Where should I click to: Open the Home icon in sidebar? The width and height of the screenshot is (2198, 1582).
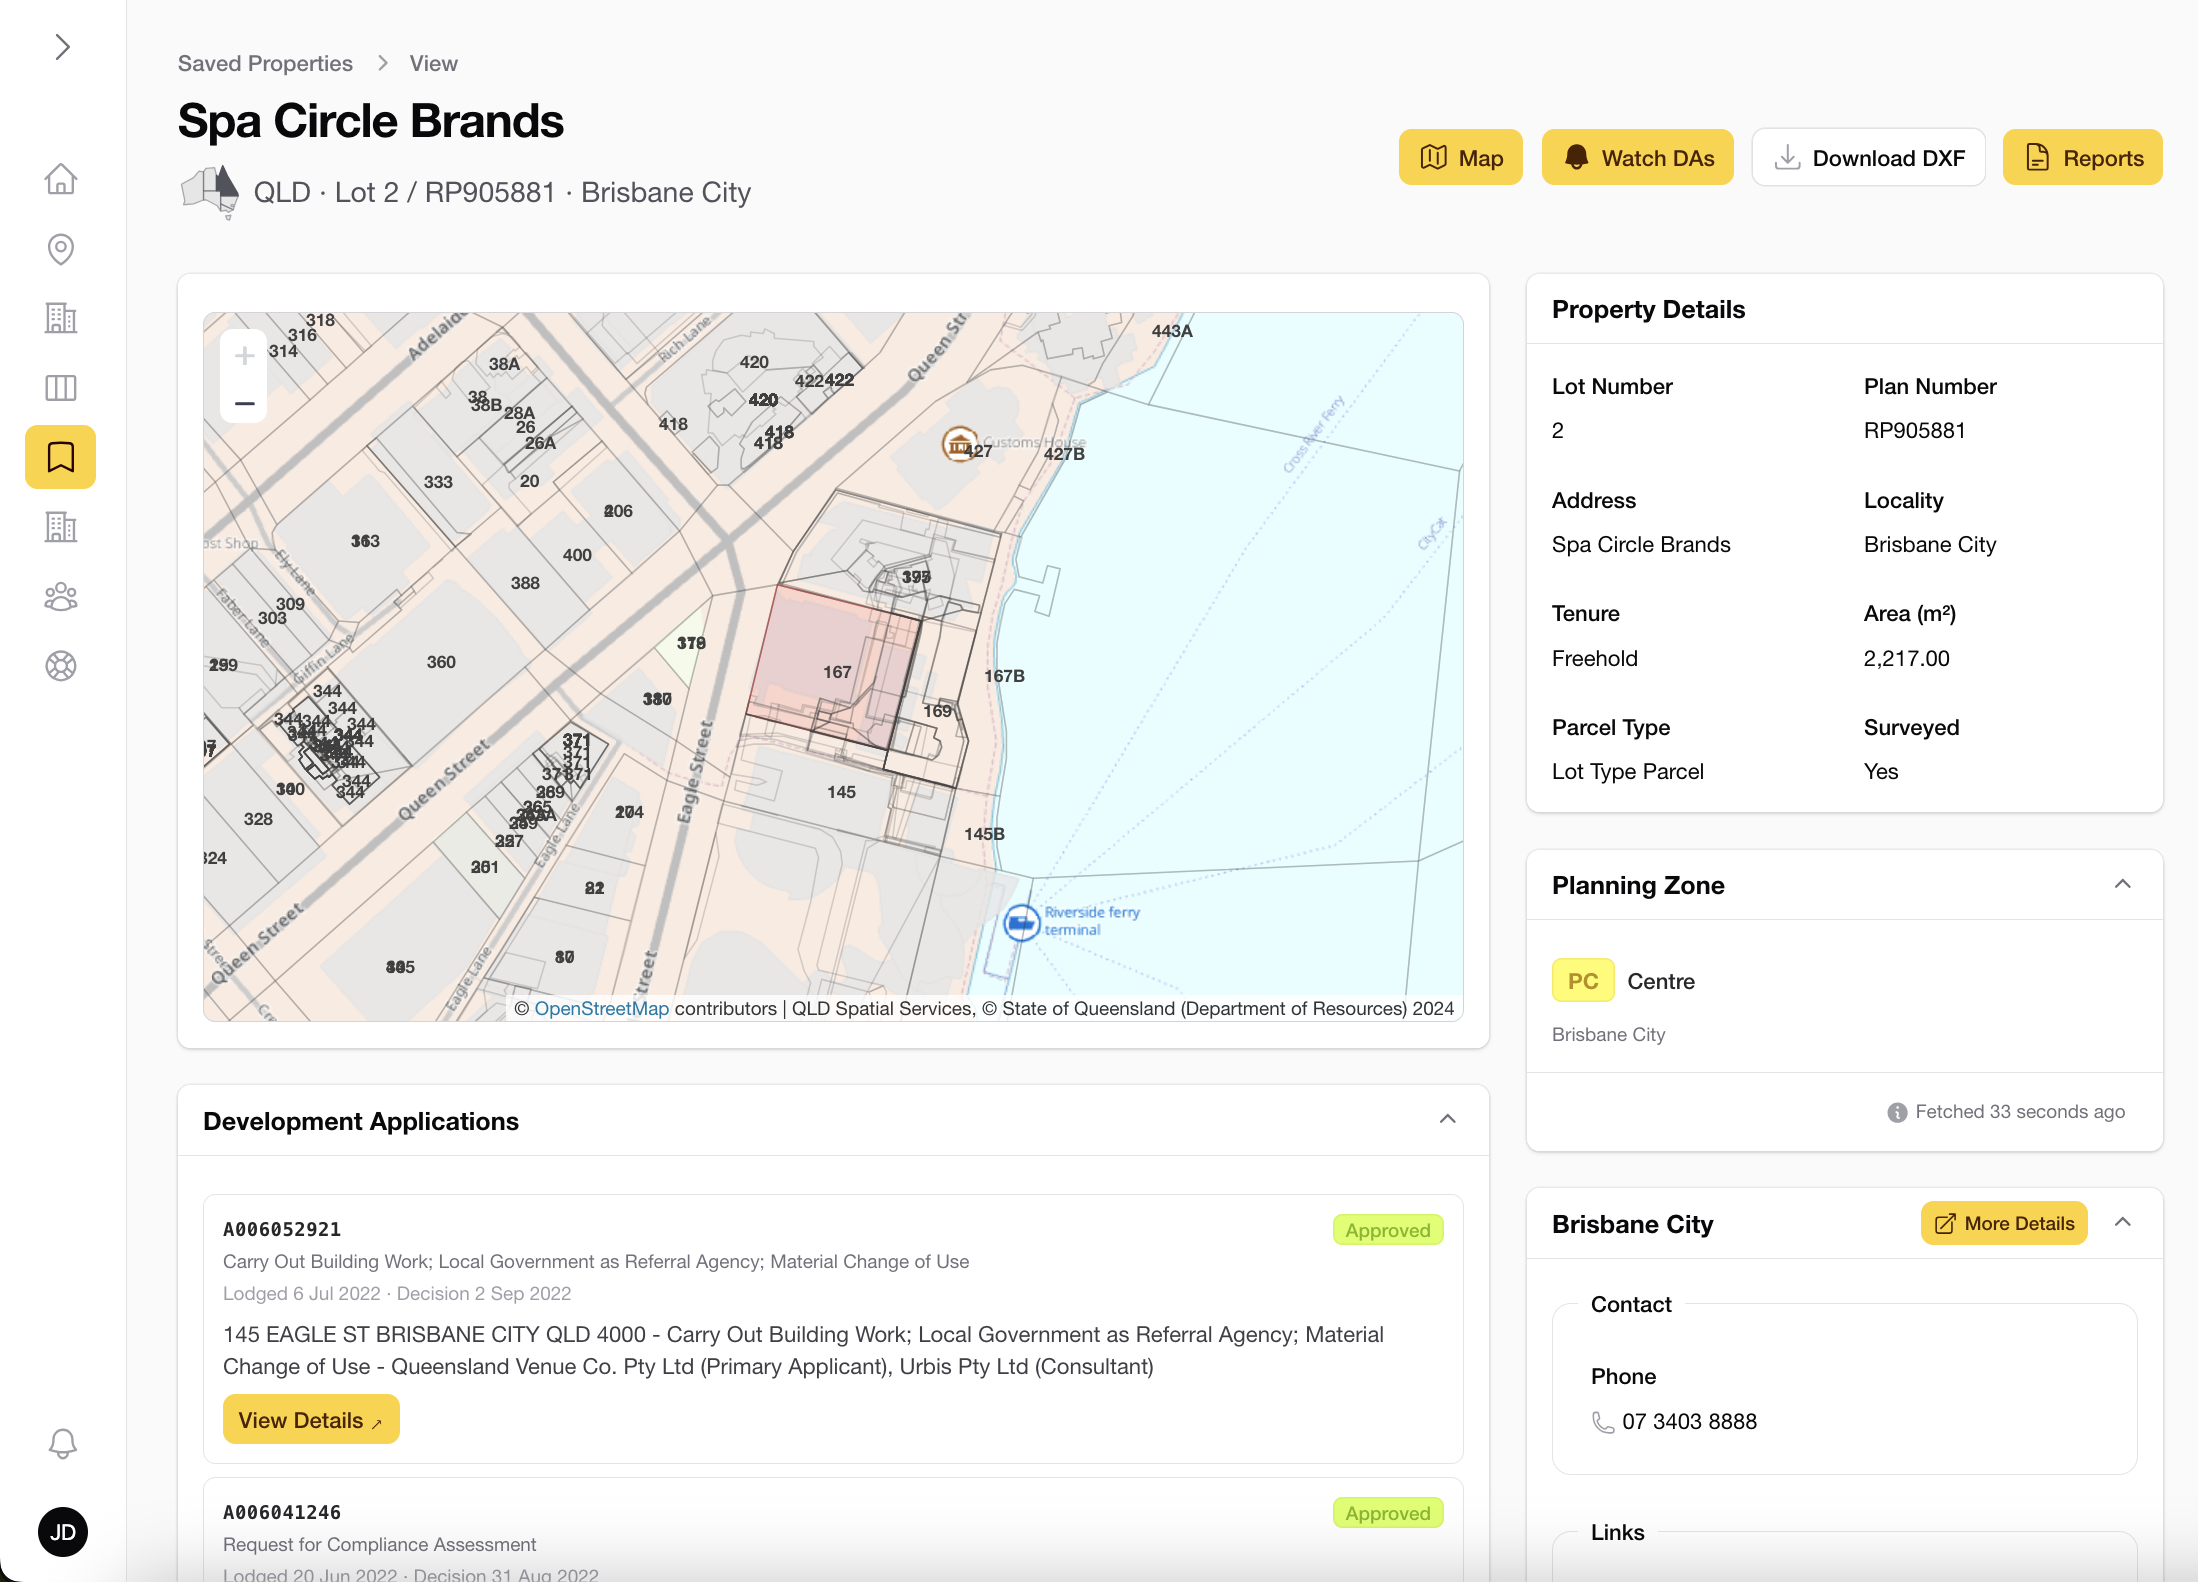tap(61, 179)
